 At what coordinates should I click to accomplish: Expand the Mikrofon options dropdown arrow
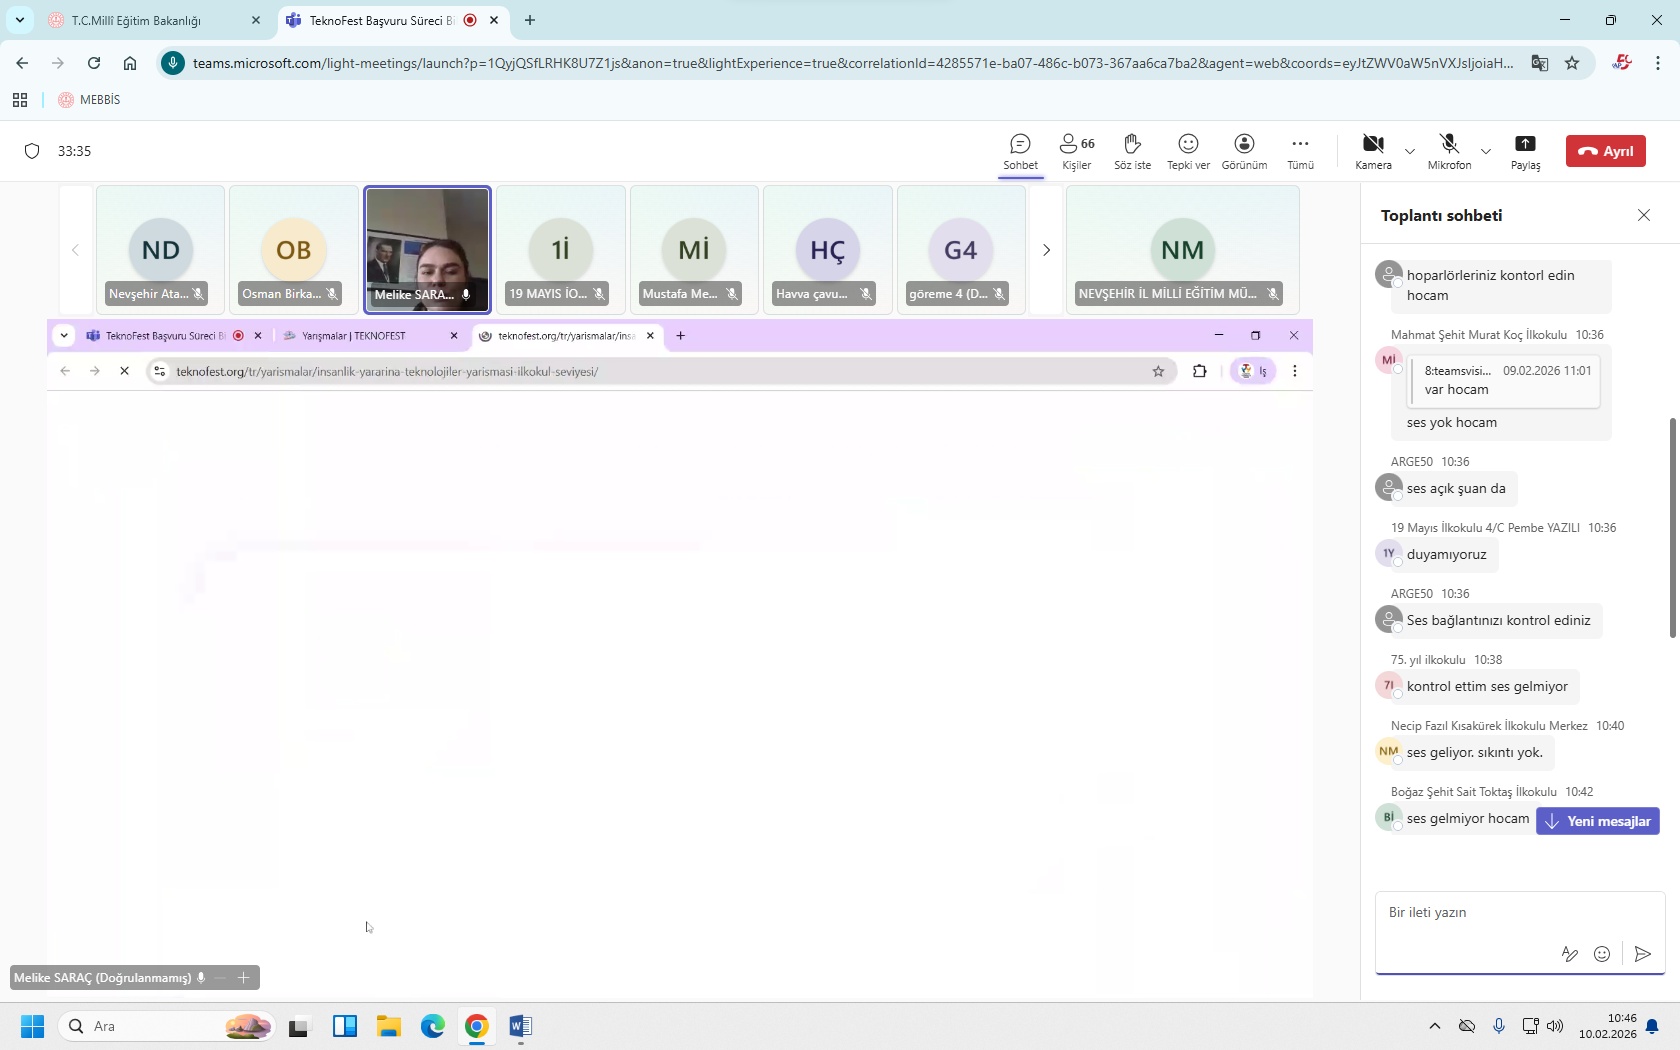pos(1486,152)
